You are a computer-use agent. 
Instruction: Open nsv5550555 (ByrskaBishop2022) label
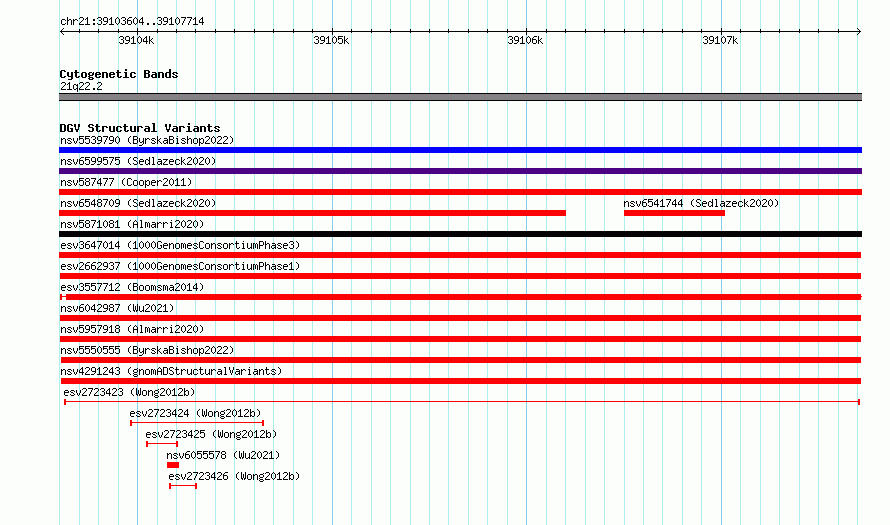(147, 350)
